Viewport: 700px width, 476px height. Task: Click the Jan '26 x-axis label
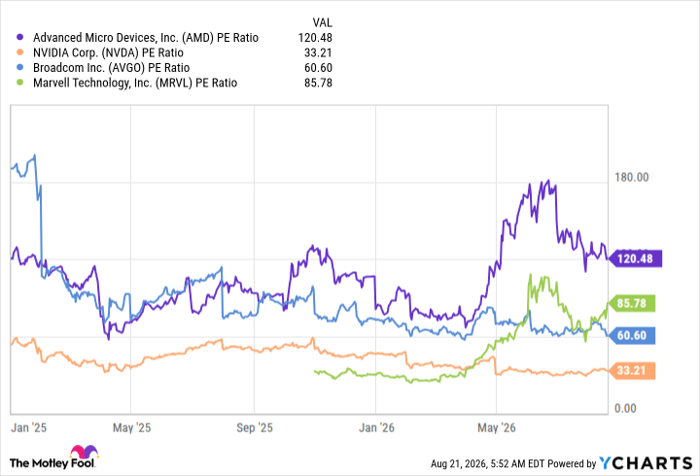pyautogui.click(x=377, y=428)
